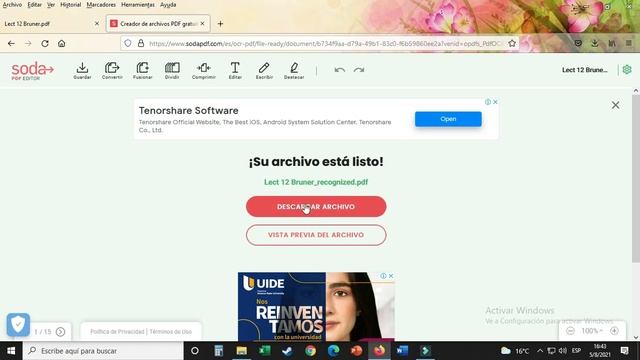Open Microsoft Edge from taskbar
Screen dimensions: 640x360
click(333, 351)
